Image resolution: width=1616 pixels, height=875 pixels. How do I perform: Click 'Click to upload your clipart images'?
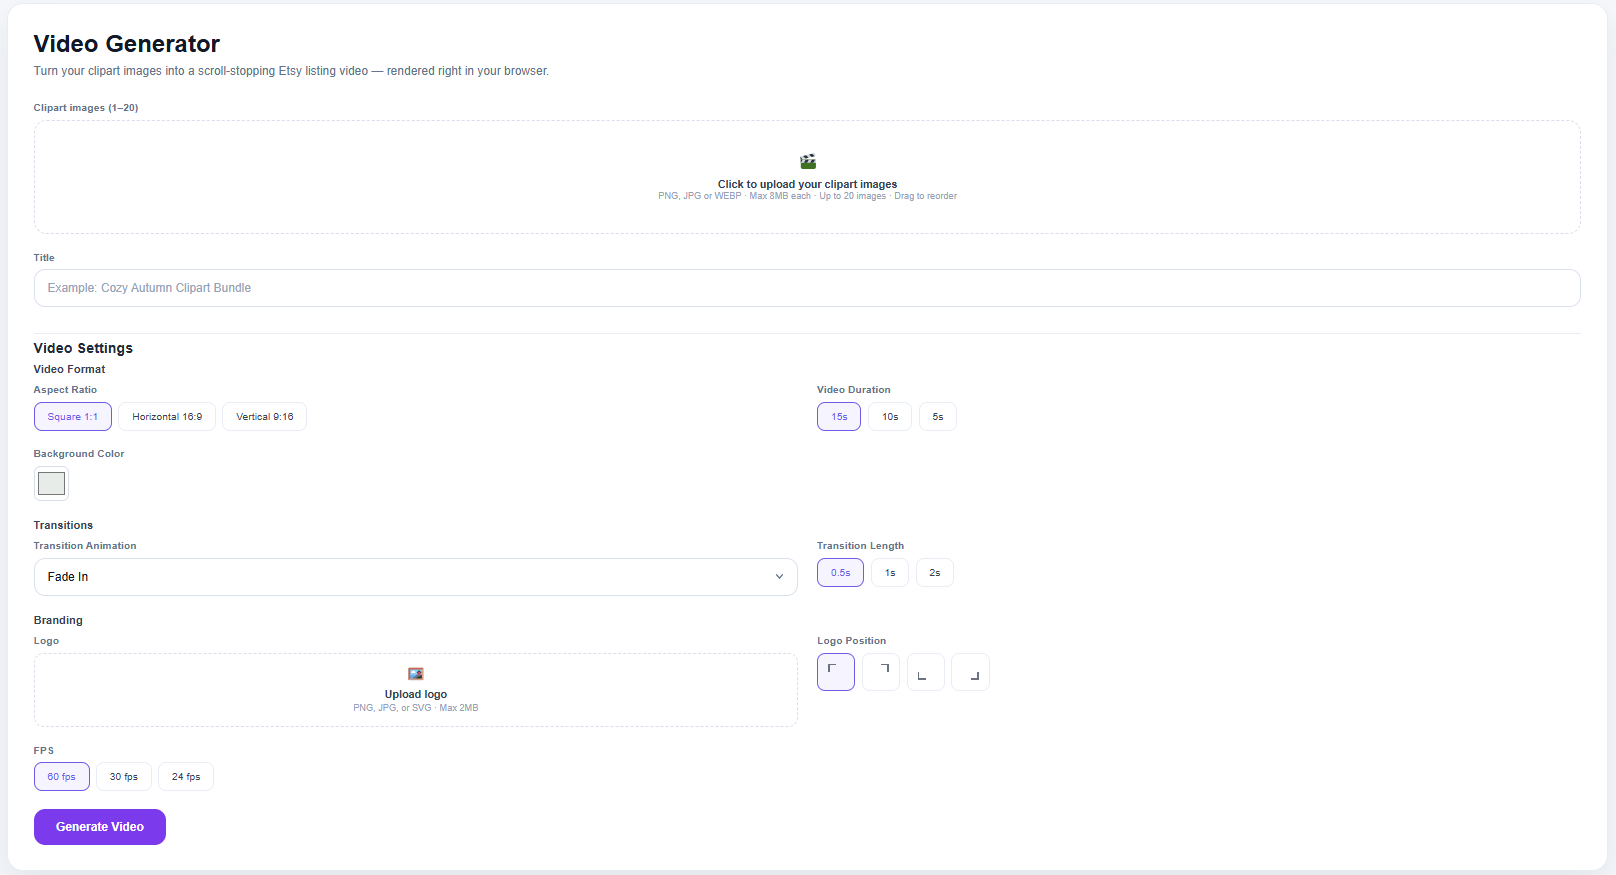807,184
